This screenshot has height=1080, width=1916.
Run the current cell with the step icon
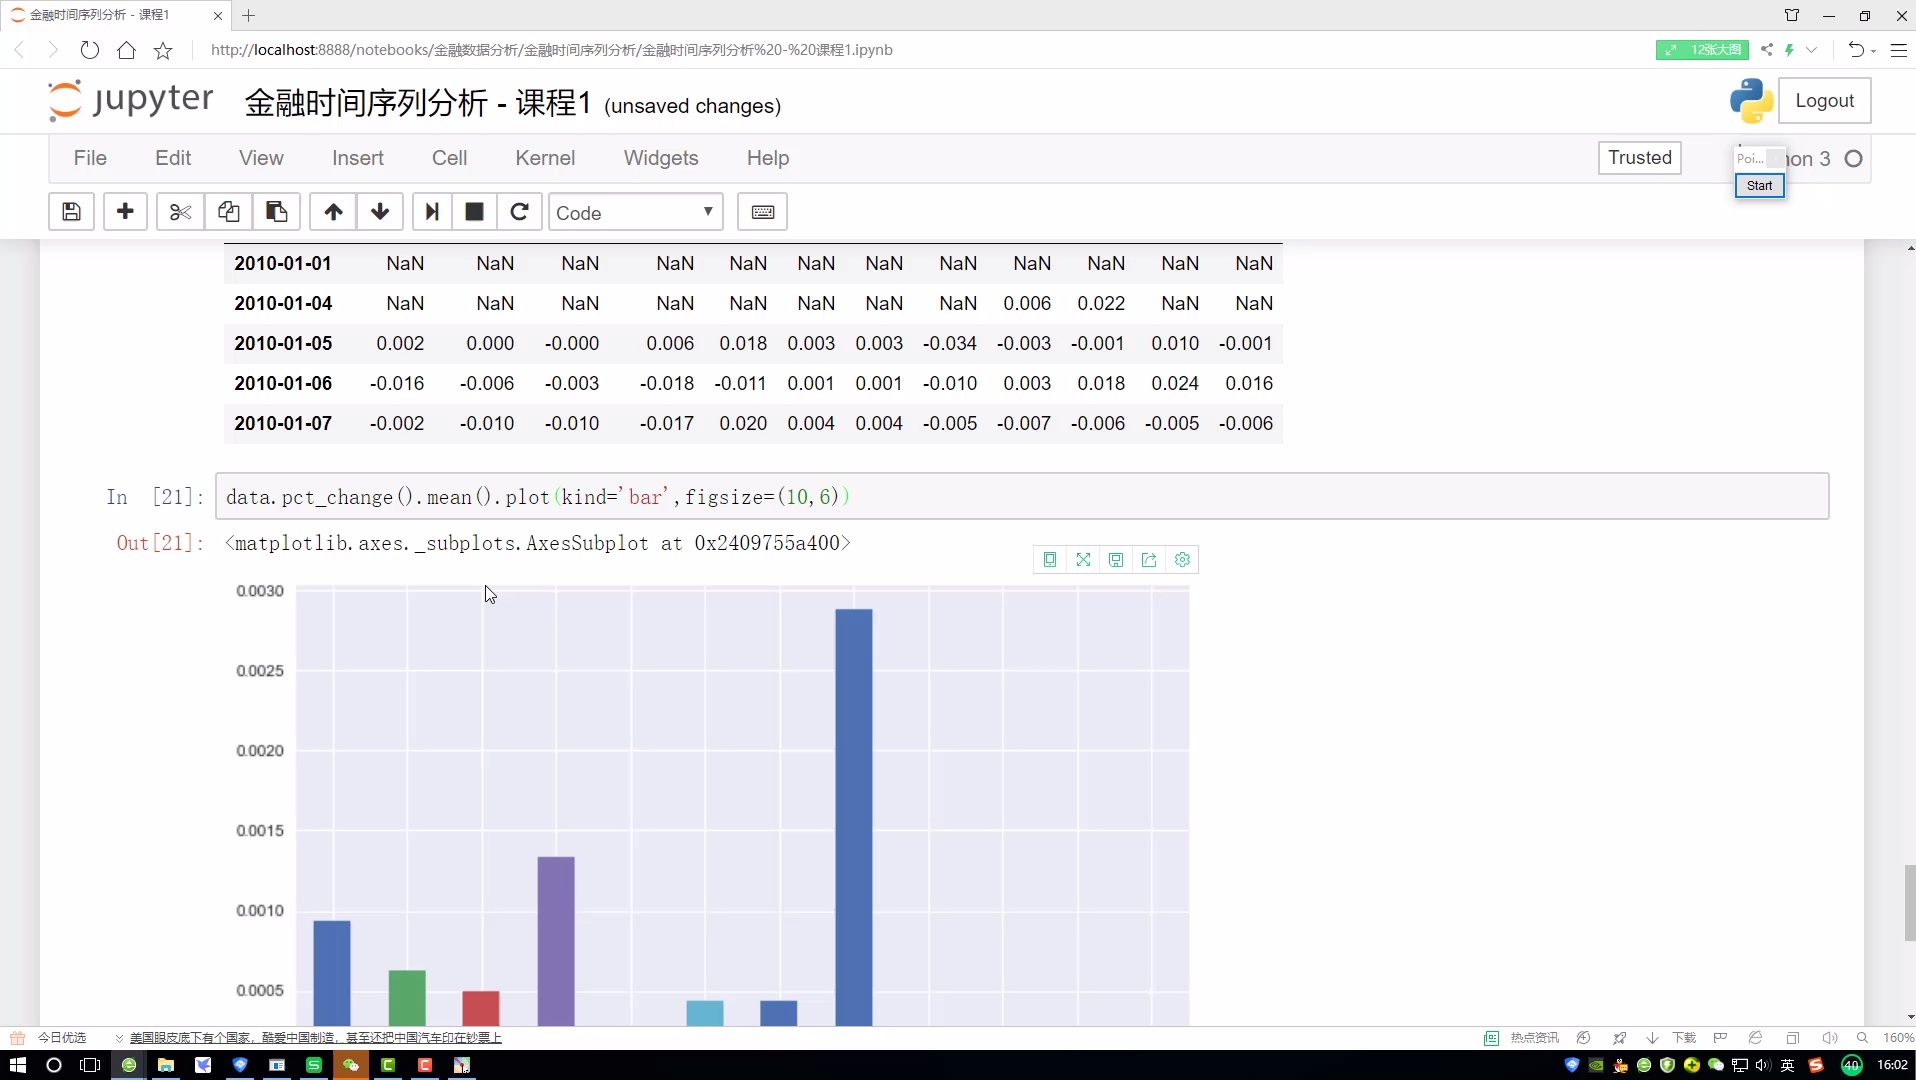click(432, 212)
